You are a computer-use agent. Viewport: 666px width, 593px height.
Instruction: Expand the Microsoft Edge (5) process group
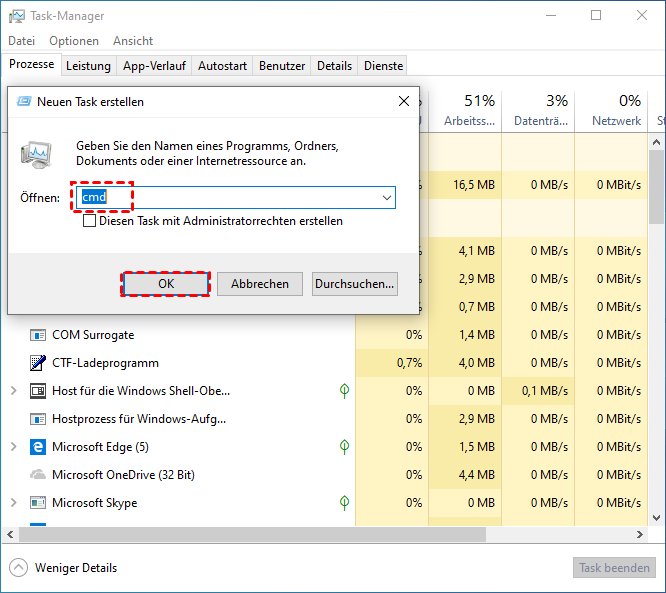tap(14, 446)
